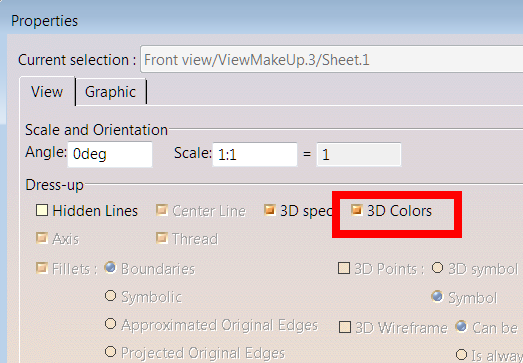Click the Current selection text field

click(x=332, y=60)
